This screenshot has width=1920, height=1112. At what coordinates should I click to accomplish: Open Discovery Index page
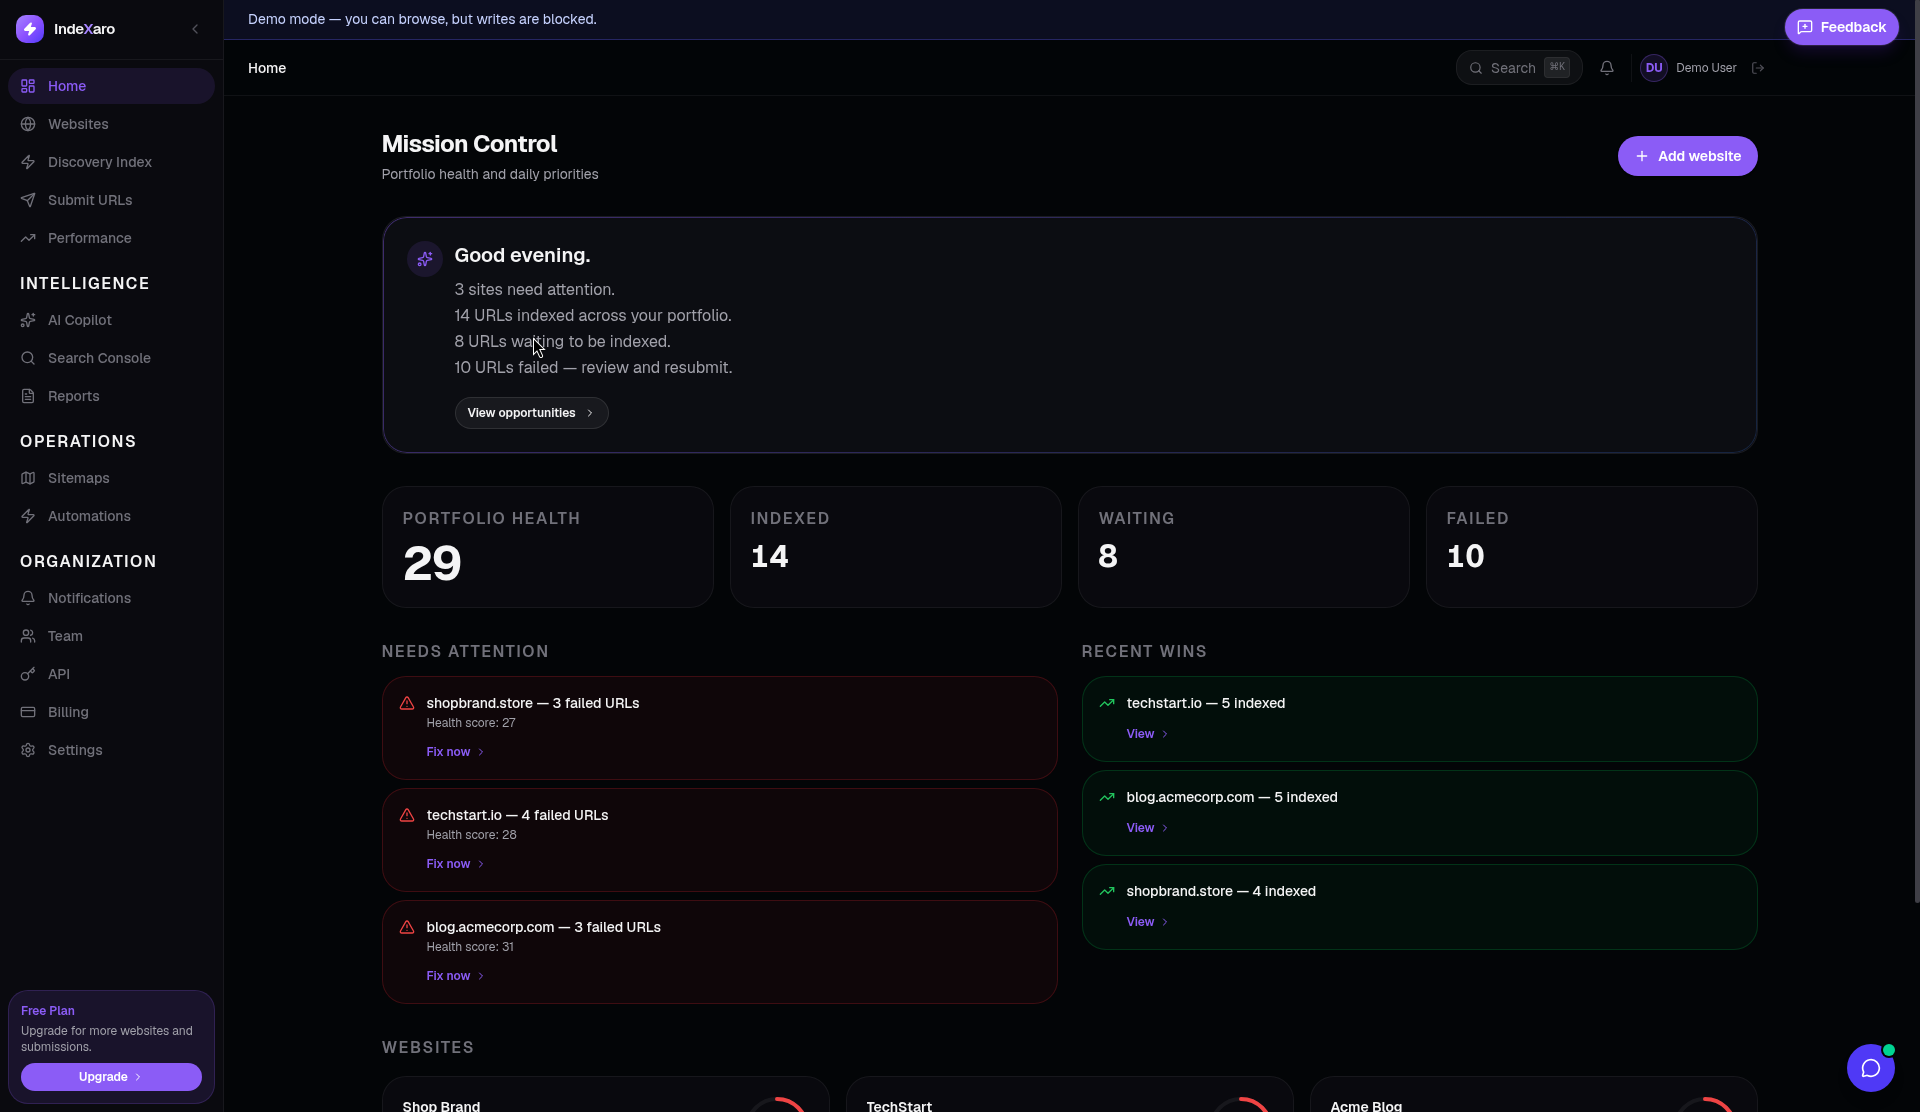111,162
